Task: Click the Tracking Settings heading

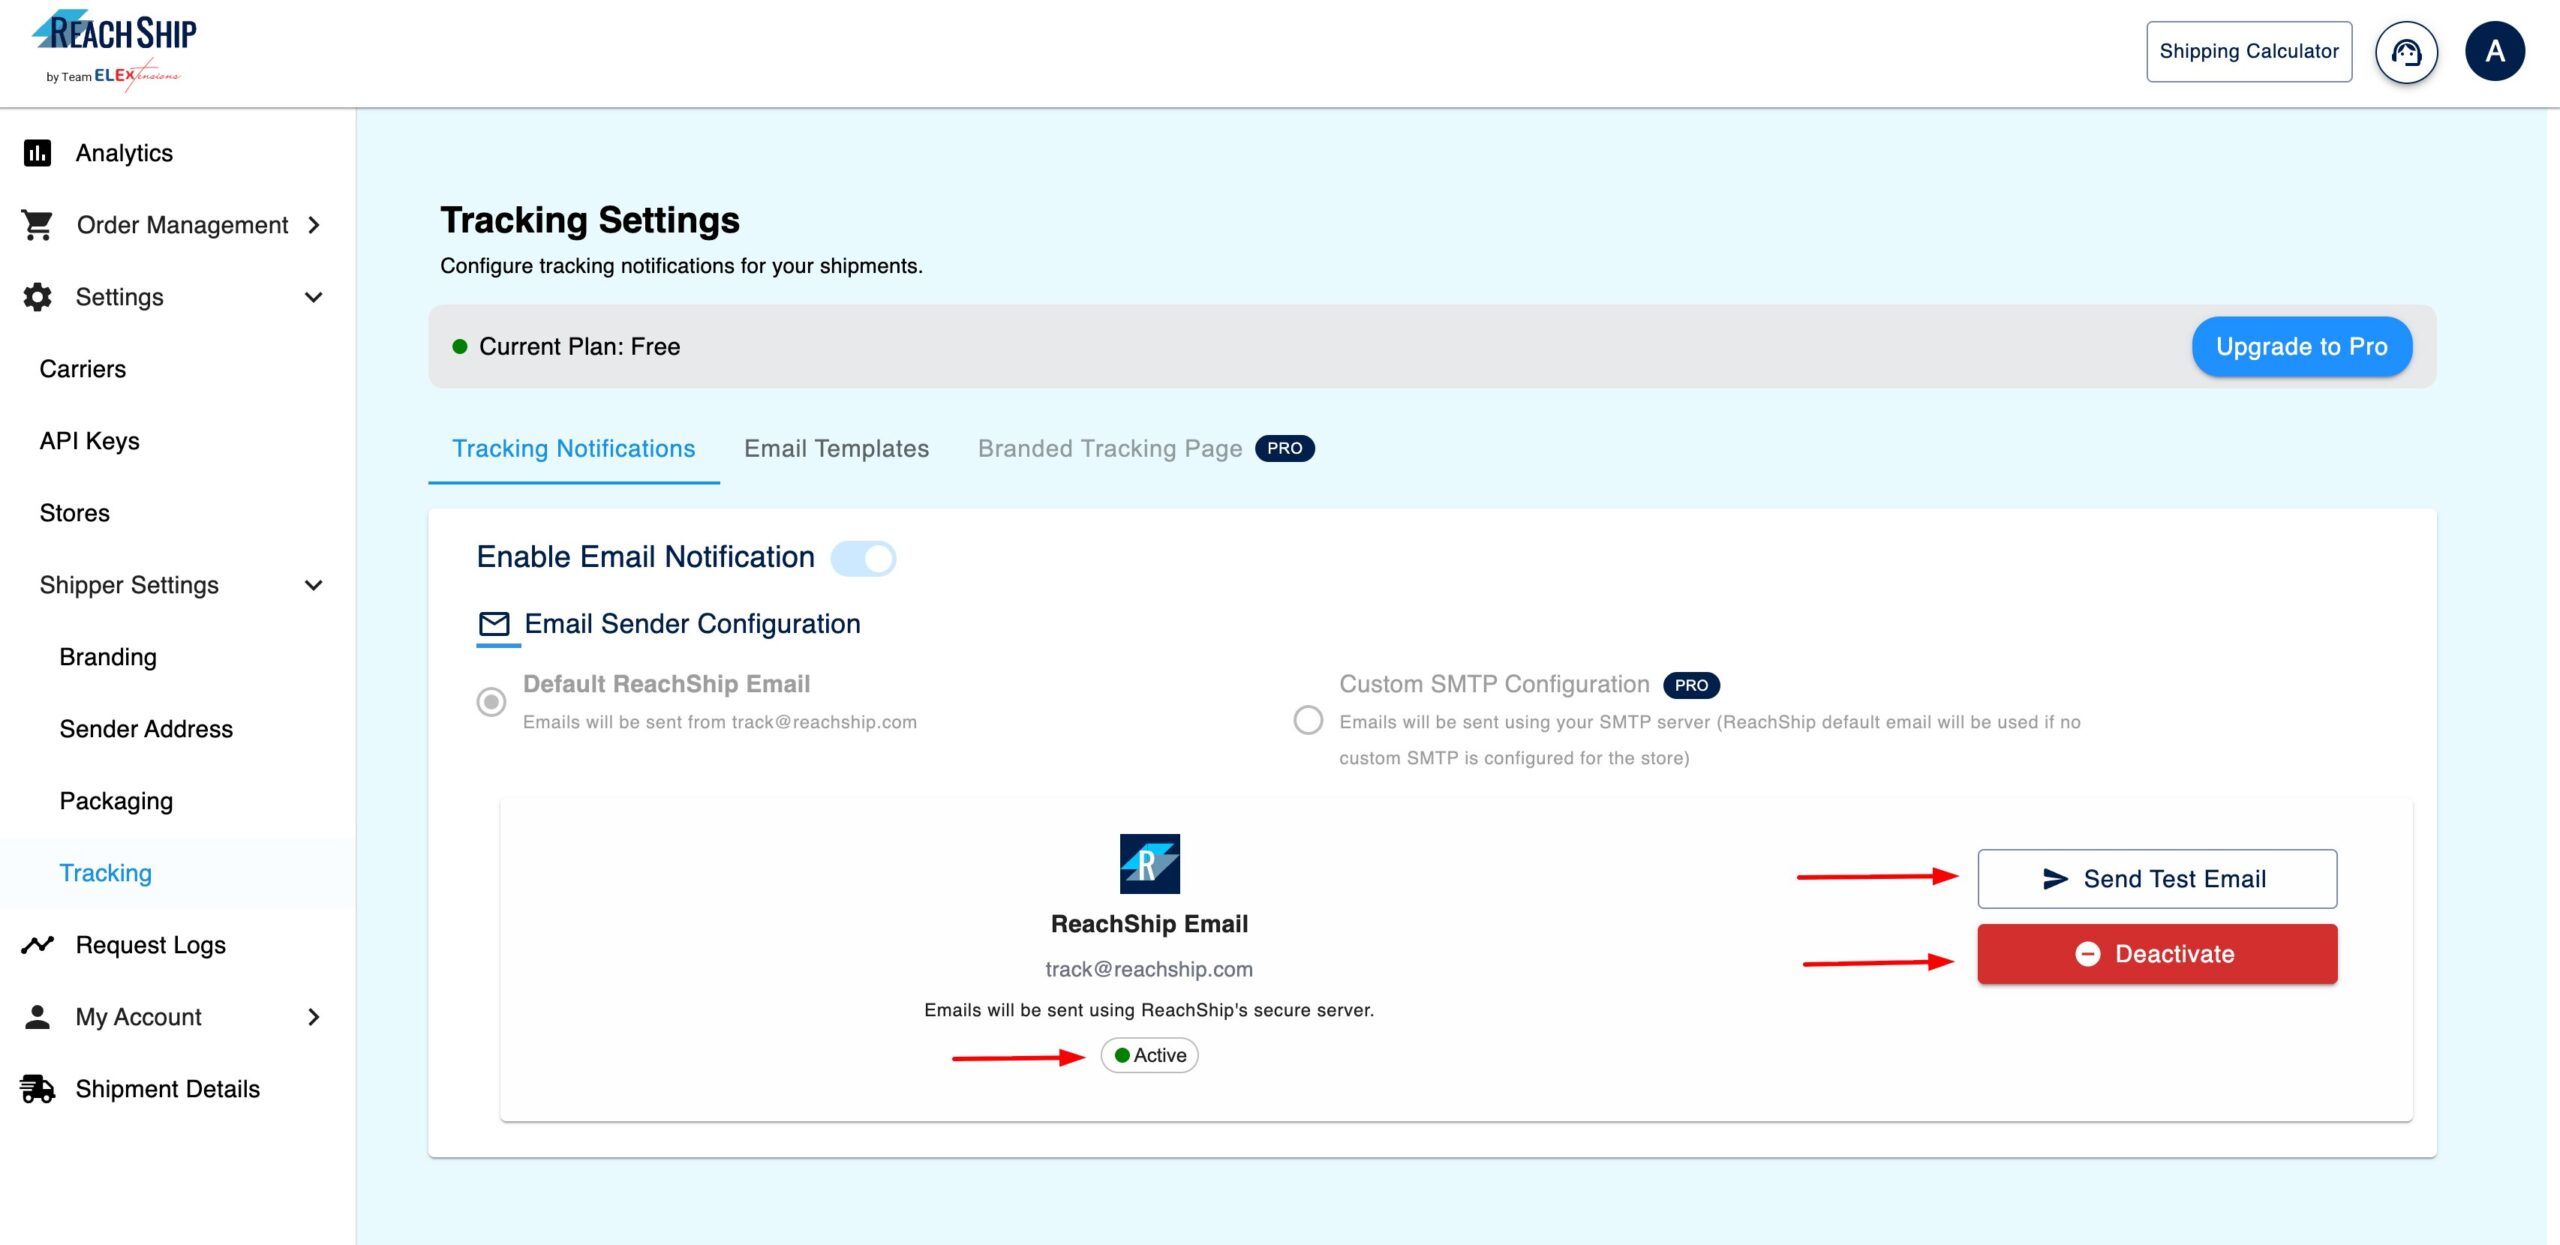Action: [590, 220]
